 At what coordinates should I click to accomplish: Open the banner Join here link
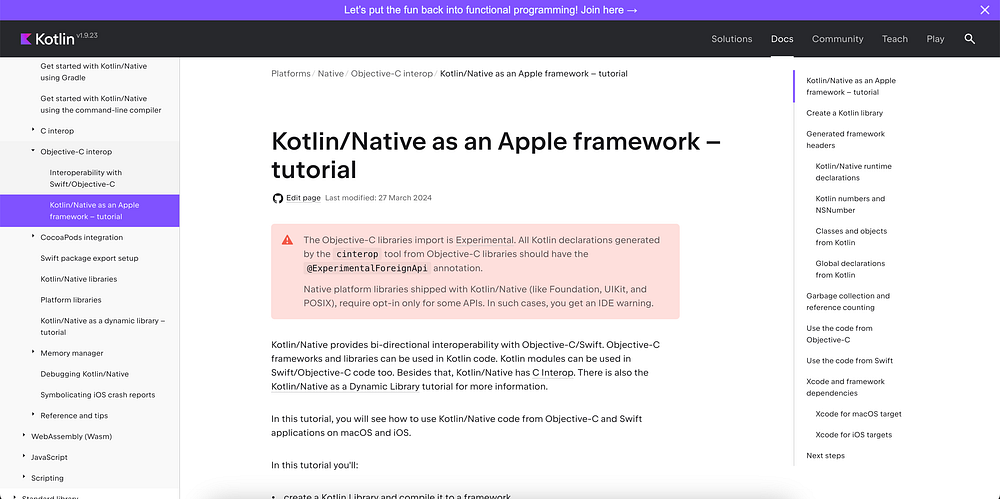click(610, 10)
